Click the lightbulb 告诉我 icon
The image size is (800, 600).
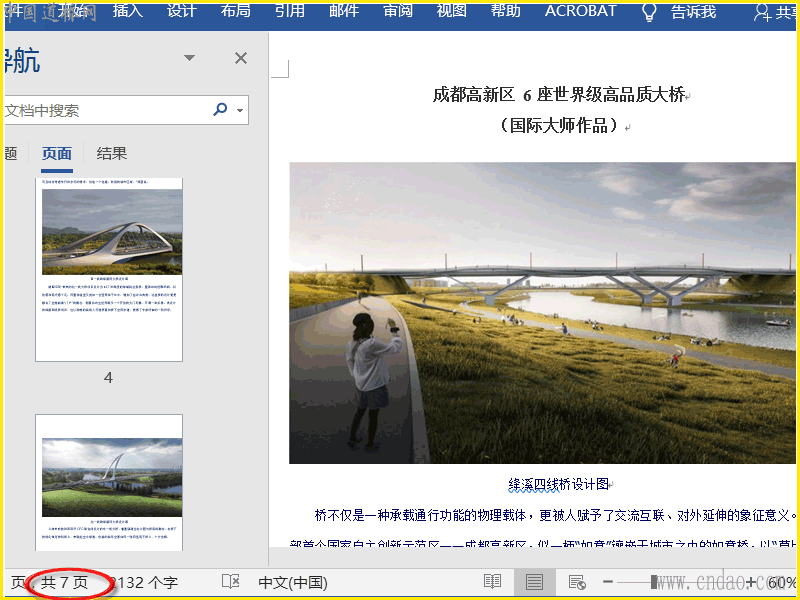(x=648, y=12)
